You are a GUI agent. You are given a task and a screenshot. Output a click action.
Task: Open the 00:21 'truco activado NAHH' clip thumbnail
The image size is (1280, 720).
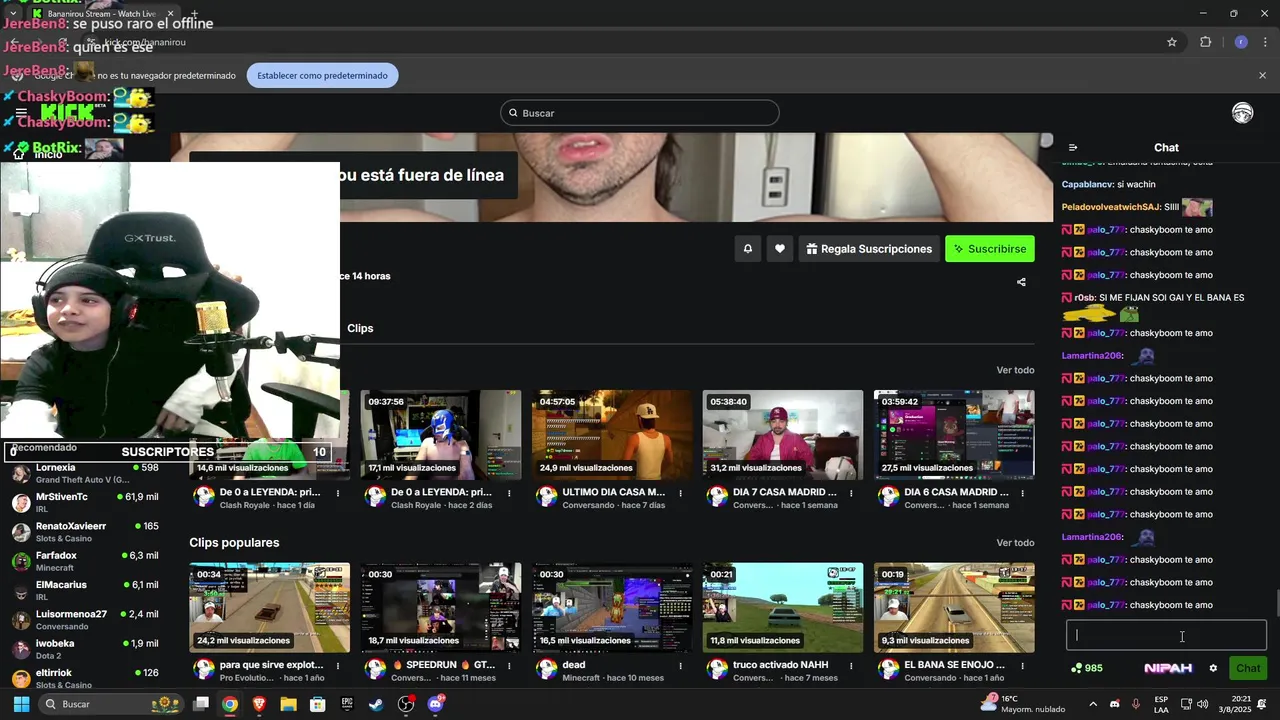click(783, 608)
